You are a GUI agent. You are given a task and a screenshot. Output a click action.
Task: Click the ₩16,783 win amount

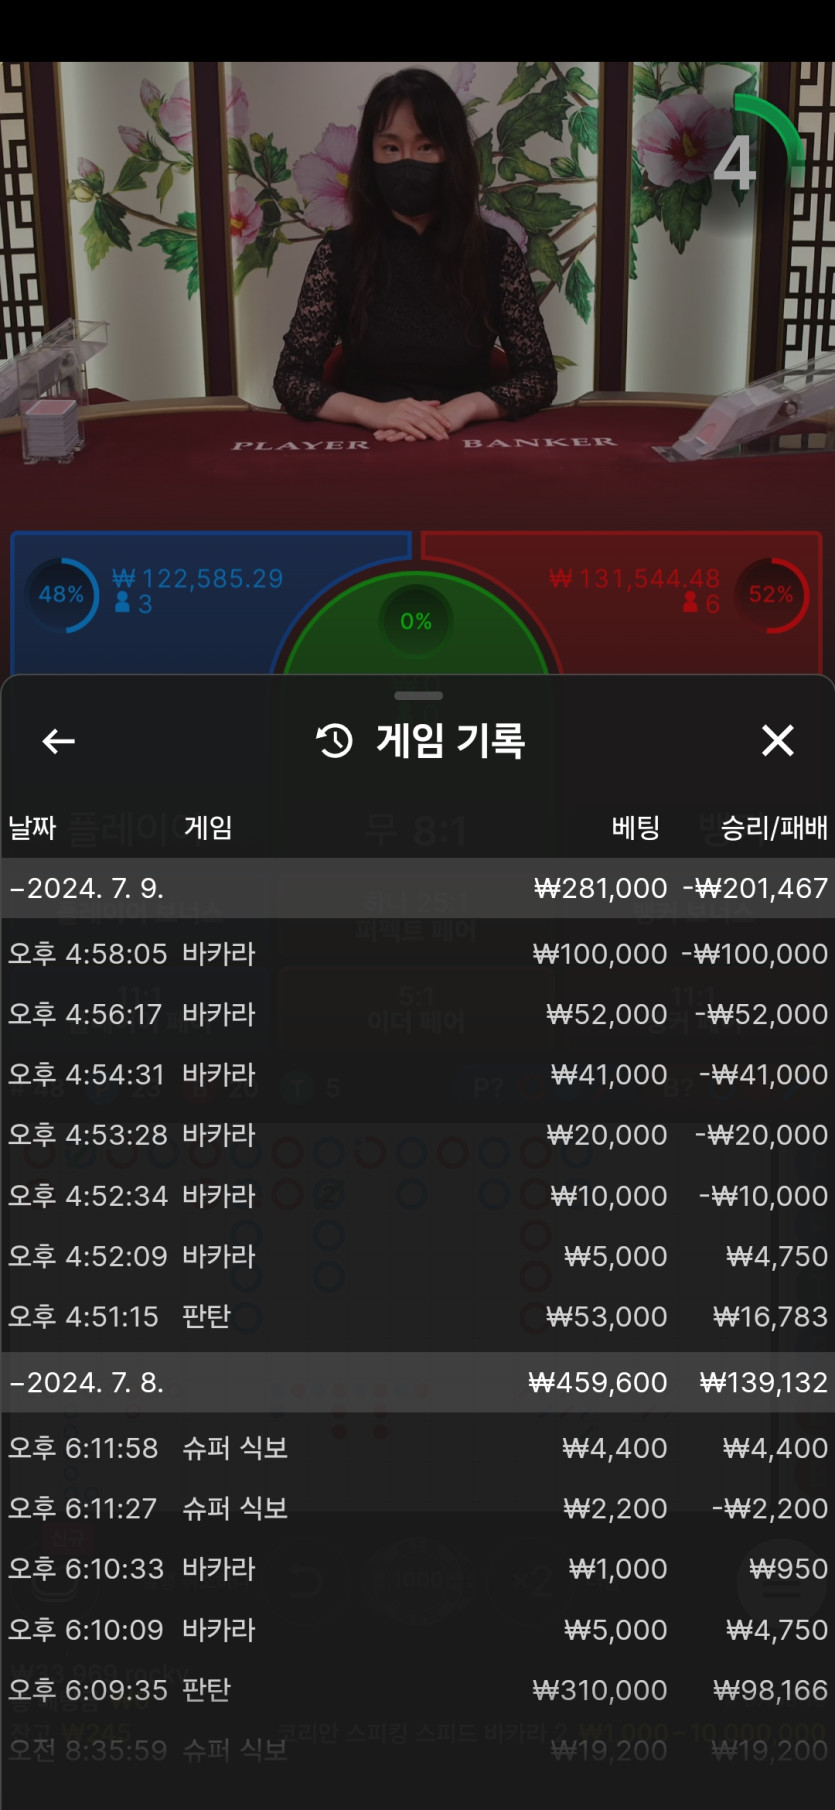(x=770, y=1316)
